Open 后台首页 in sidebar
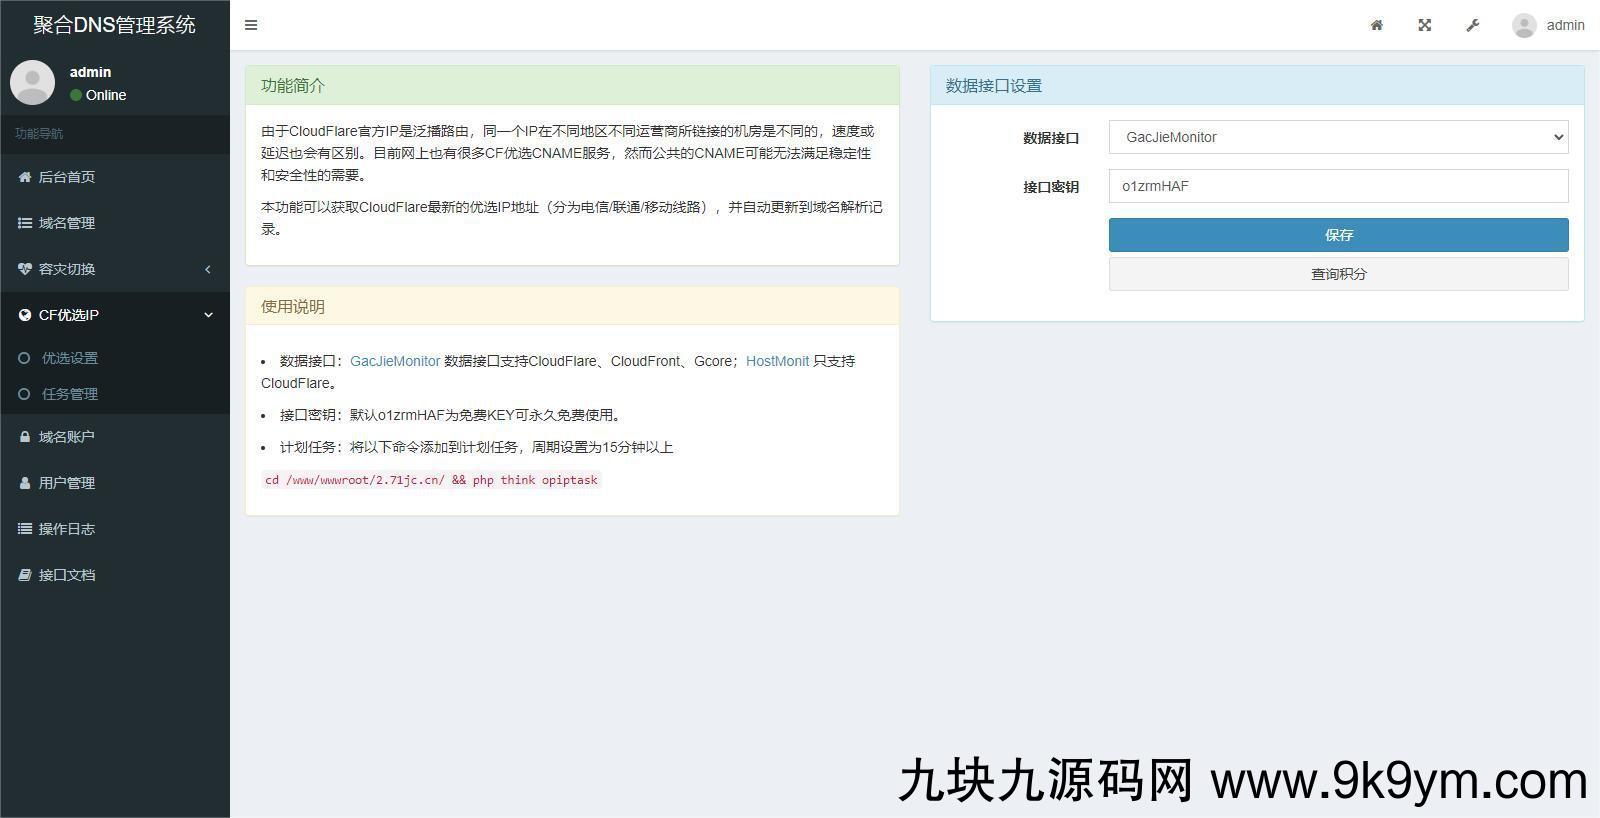The image size is (1600, 818). pos(67,177)
